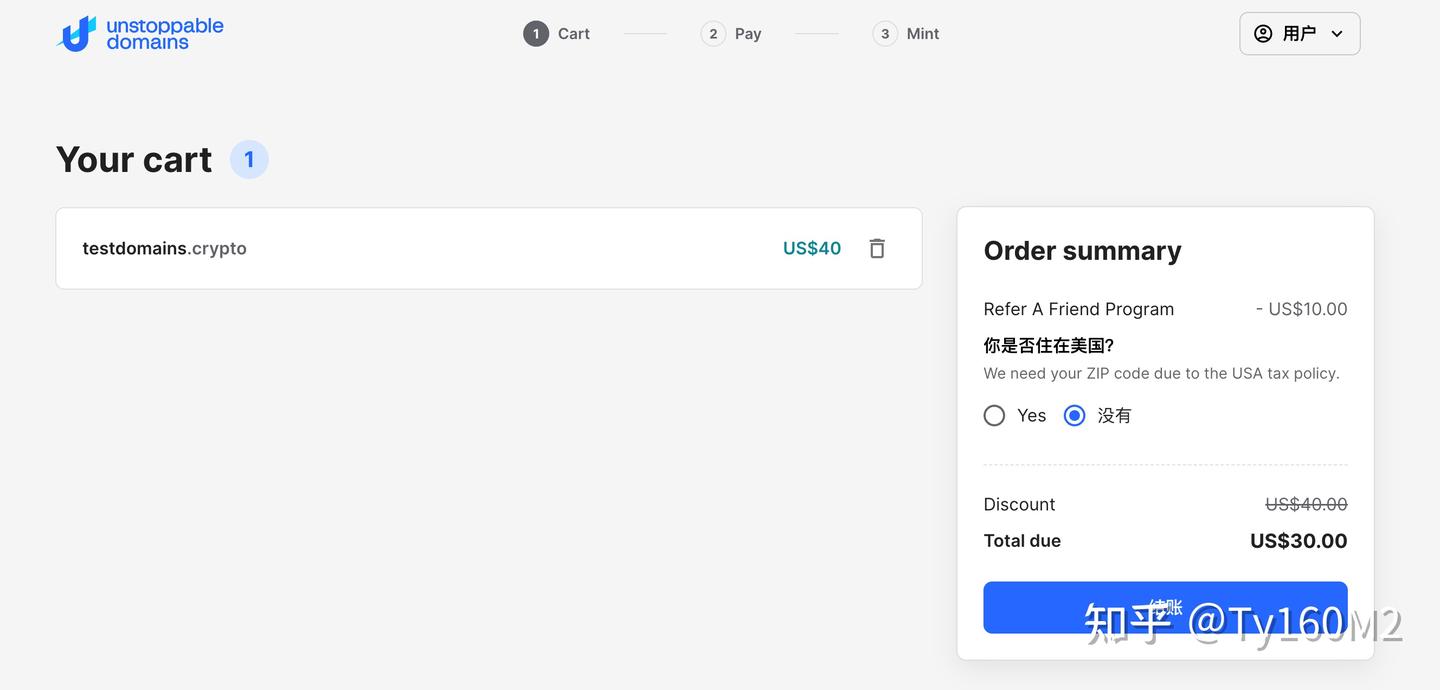This screenshot has width=1440, height=690.
Task: Click the unstoppable domains wordmark text
Action: point(165,34)
